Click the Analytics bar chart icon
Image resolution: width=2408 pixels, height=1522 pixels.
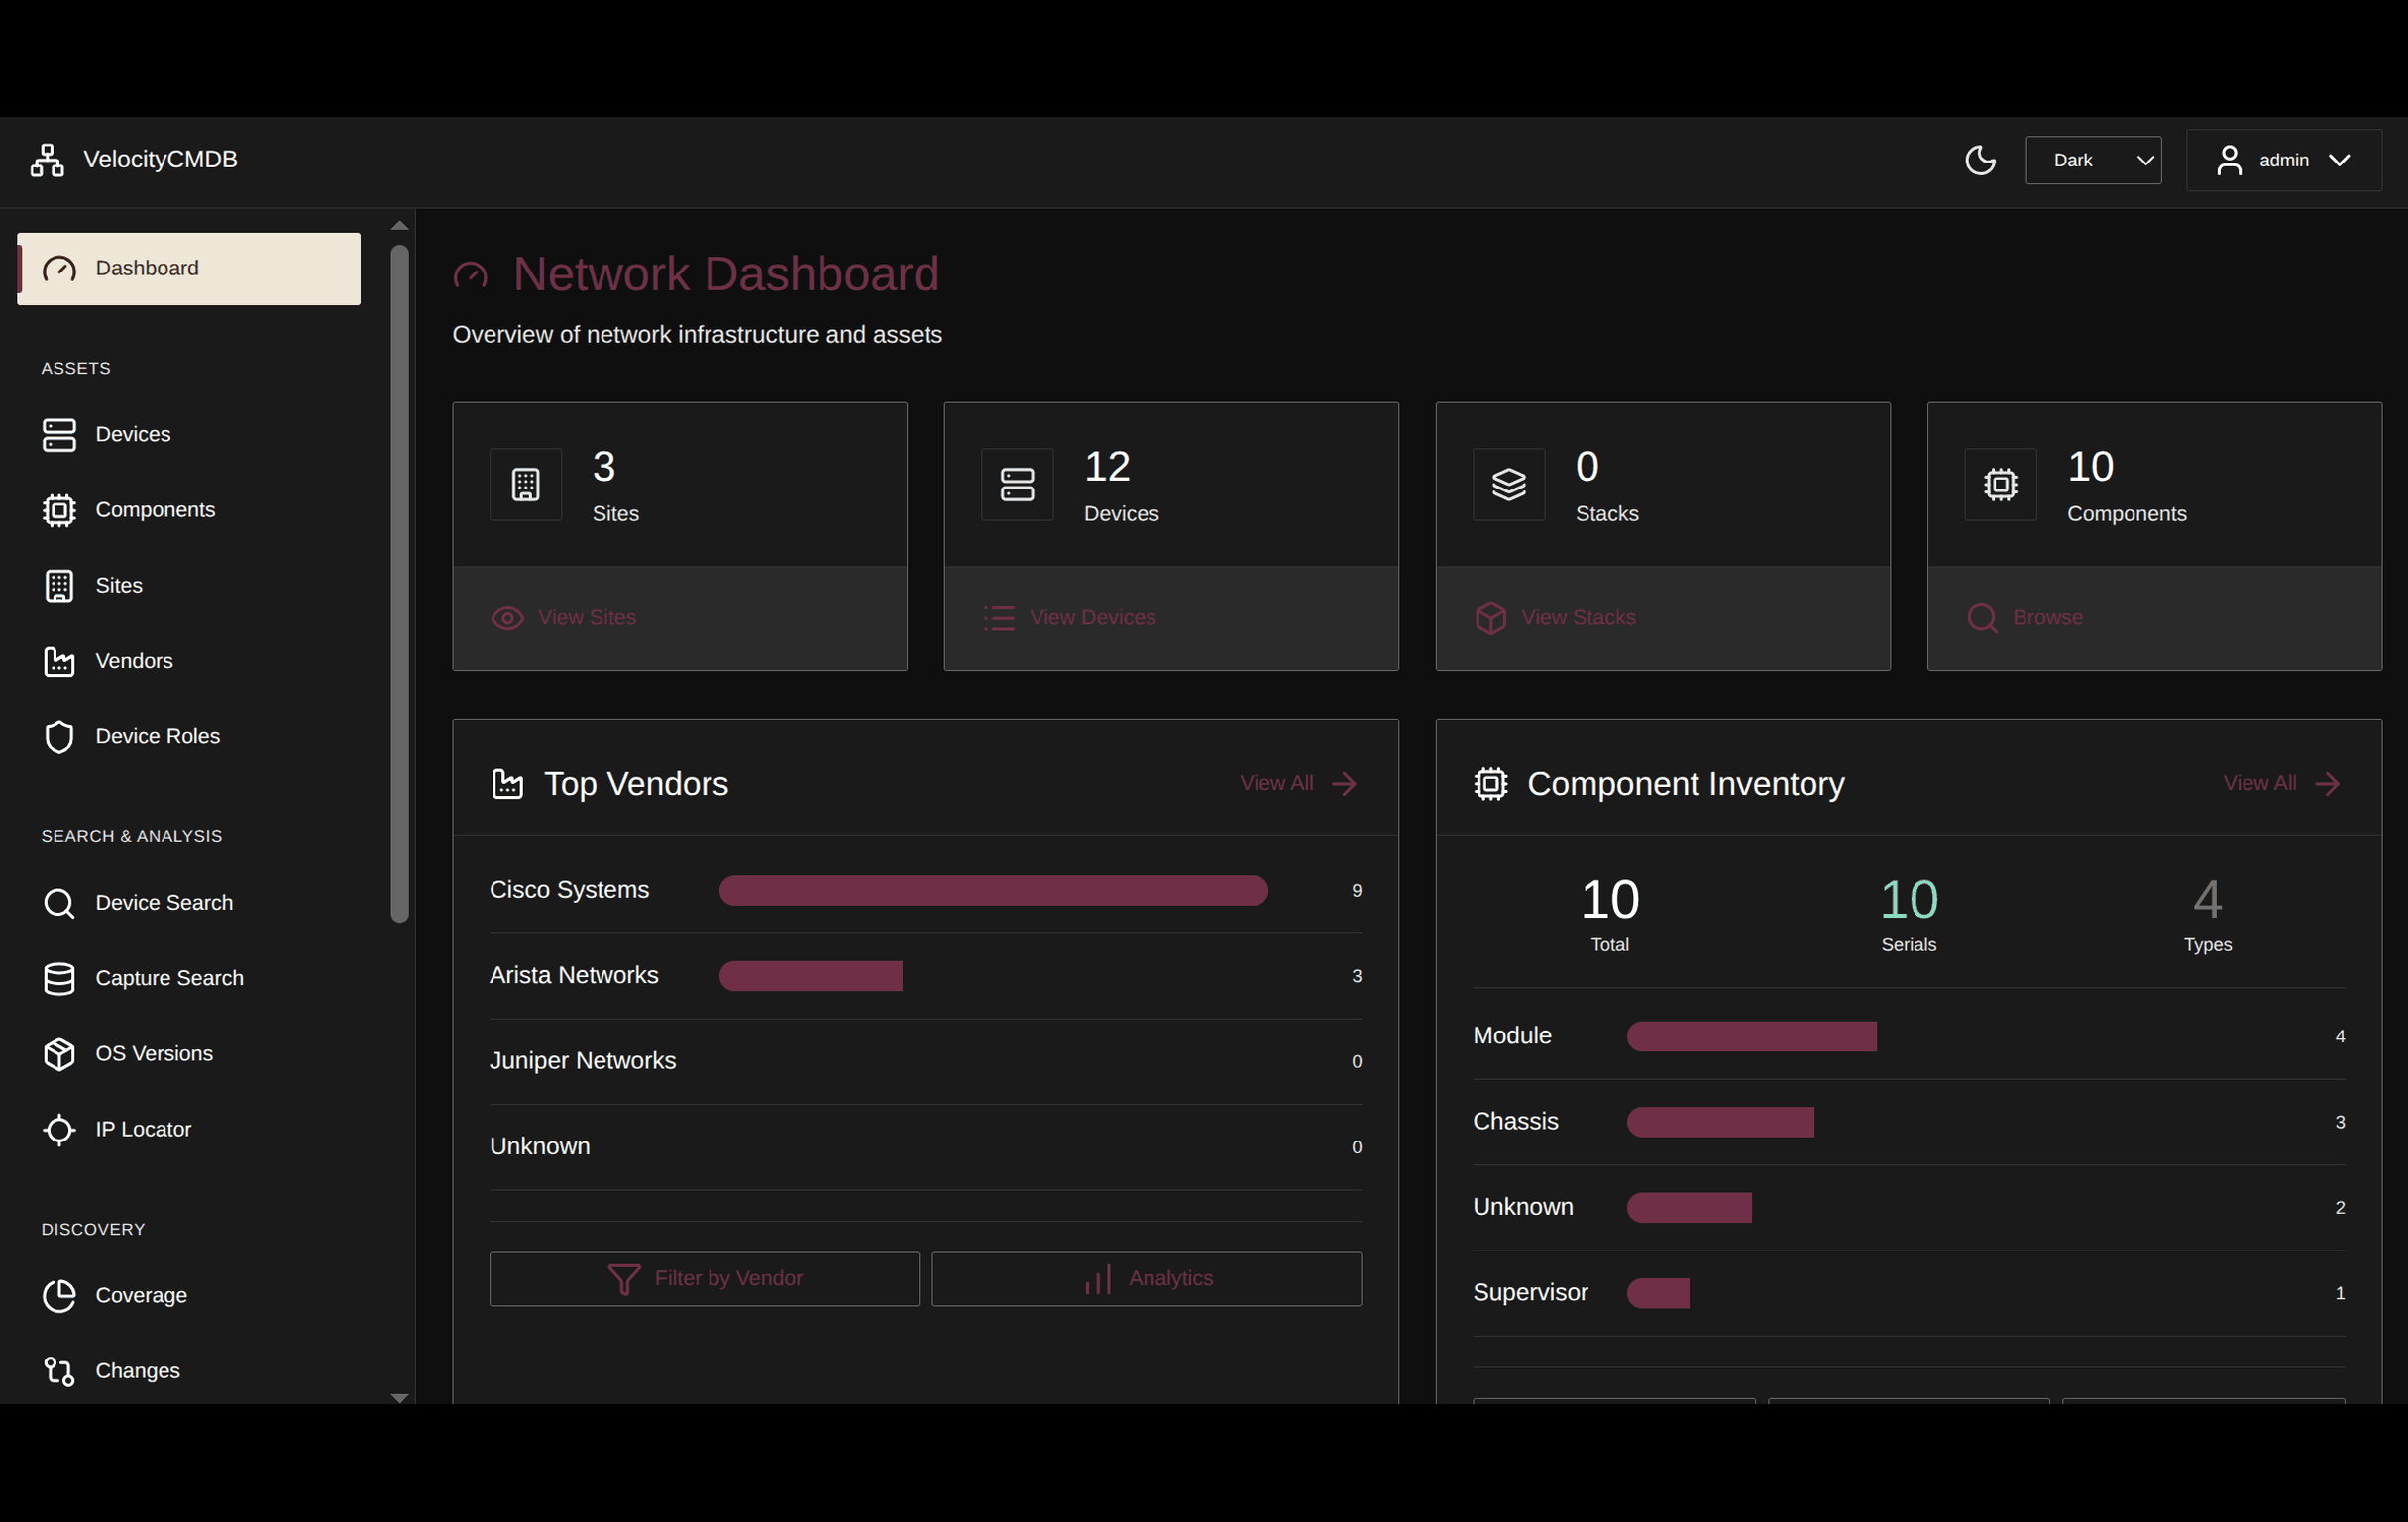coord(1097,1279)
